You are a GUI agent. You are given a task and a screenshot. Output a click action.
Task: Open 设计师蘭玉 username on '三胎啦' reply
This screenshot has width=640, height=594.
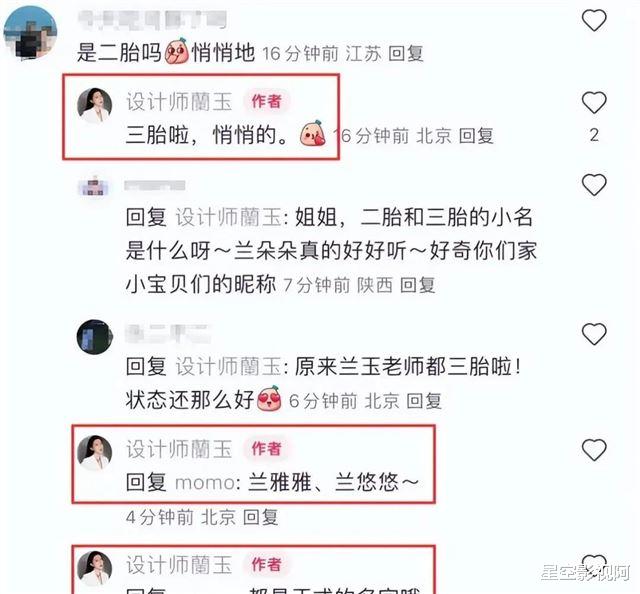(179, 102)
